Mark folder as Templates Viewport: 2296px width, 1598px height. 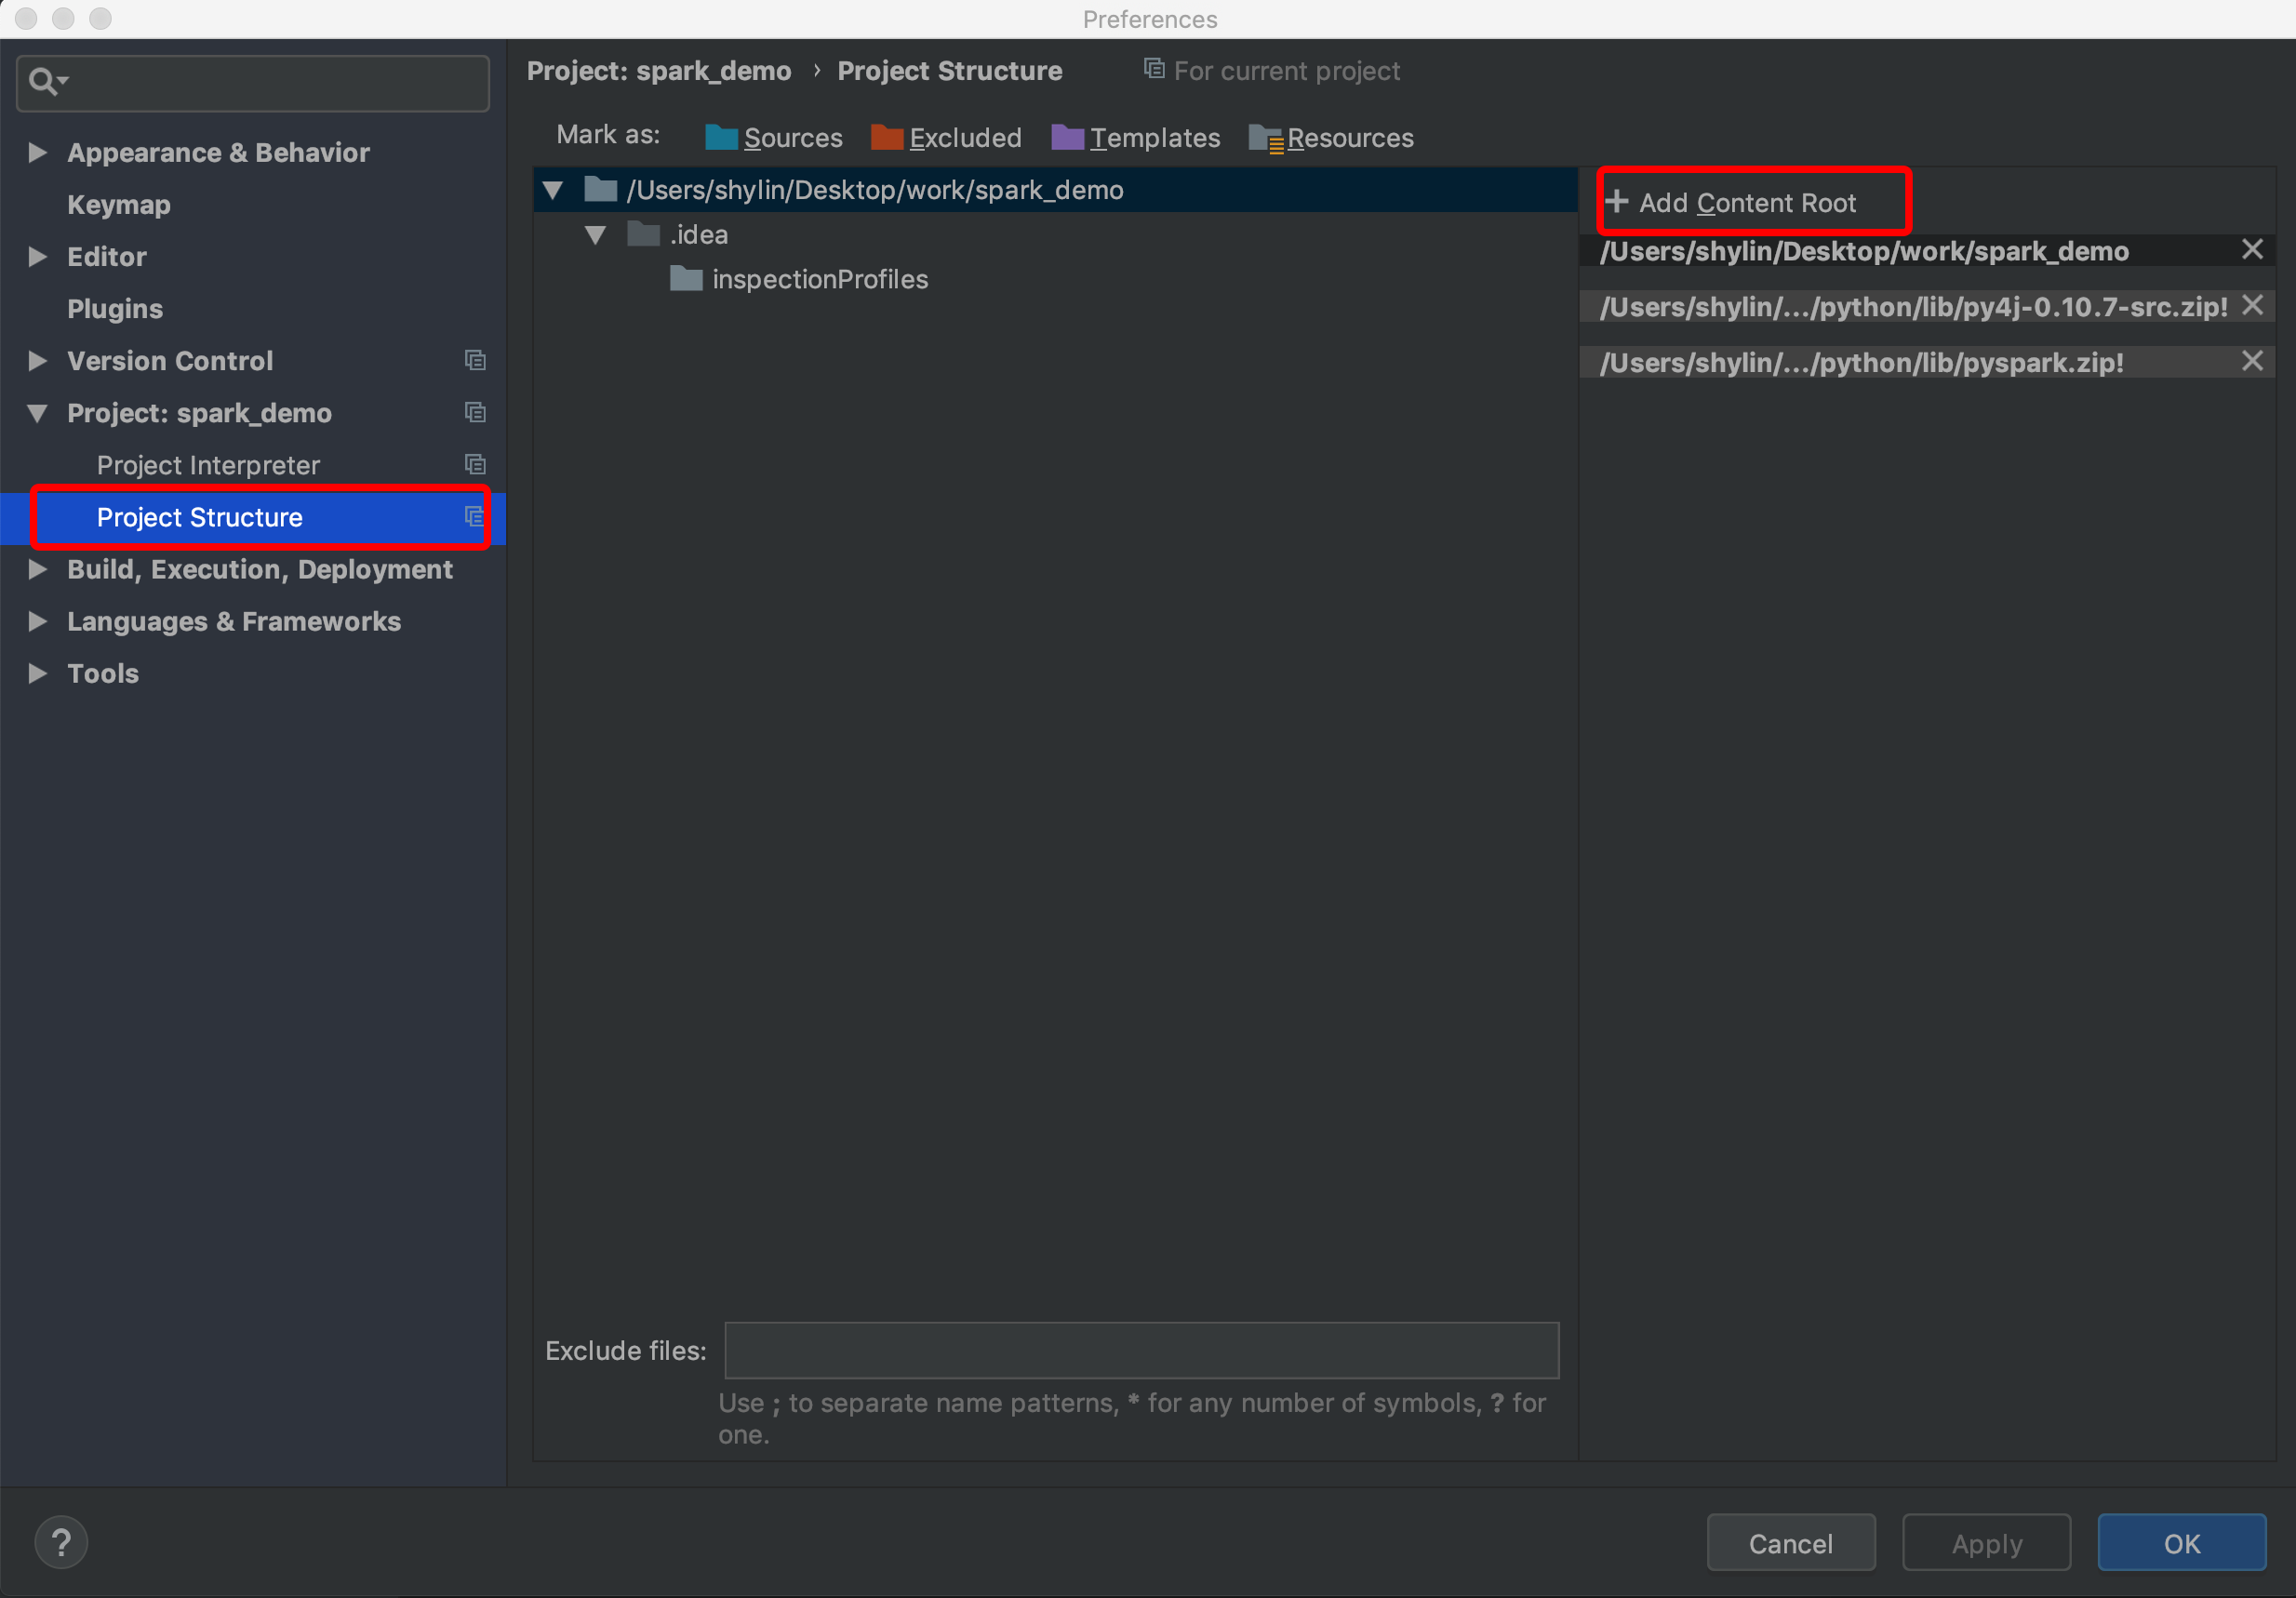[1135, 138]
